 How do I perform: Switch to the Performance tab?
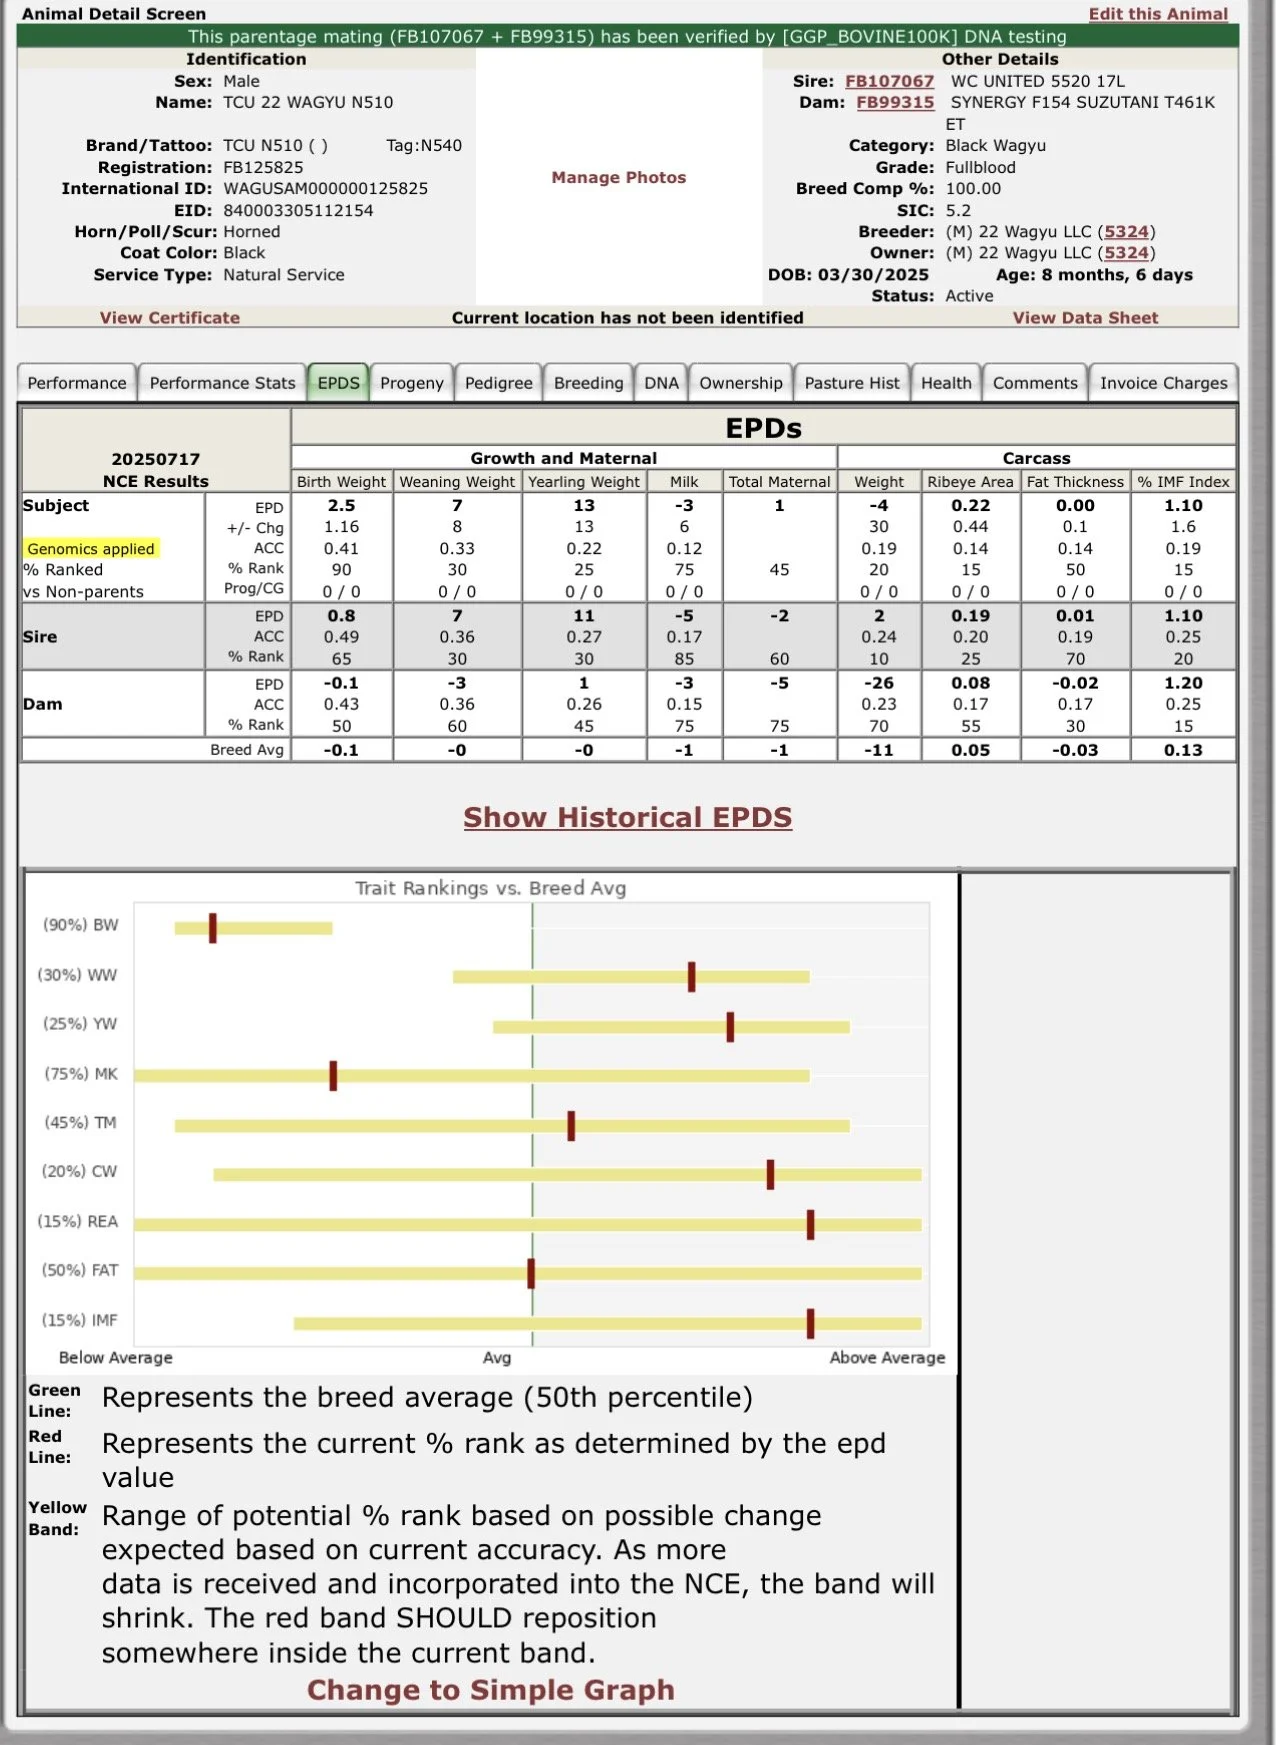(77, 383)
